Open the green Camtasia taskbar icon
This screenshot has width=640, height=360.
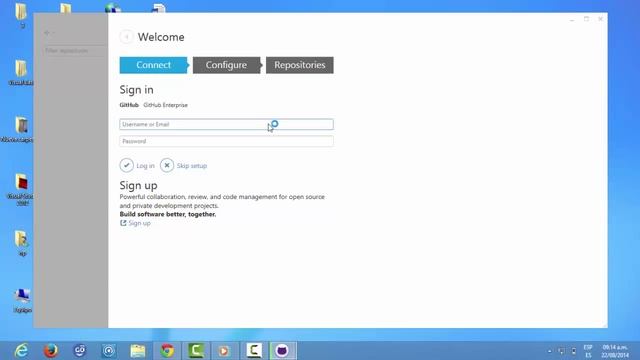(x=196, y=351)
